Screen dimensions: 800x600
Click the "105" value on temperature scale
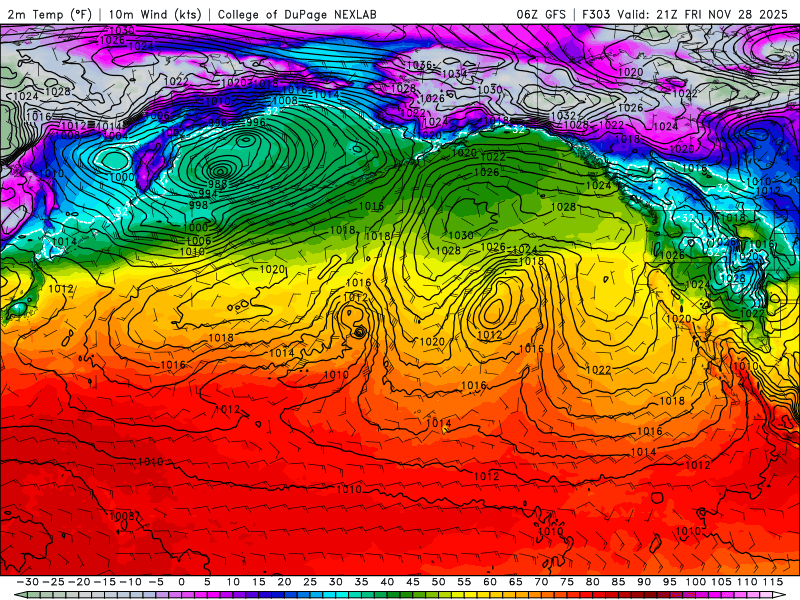coord(721,582)
